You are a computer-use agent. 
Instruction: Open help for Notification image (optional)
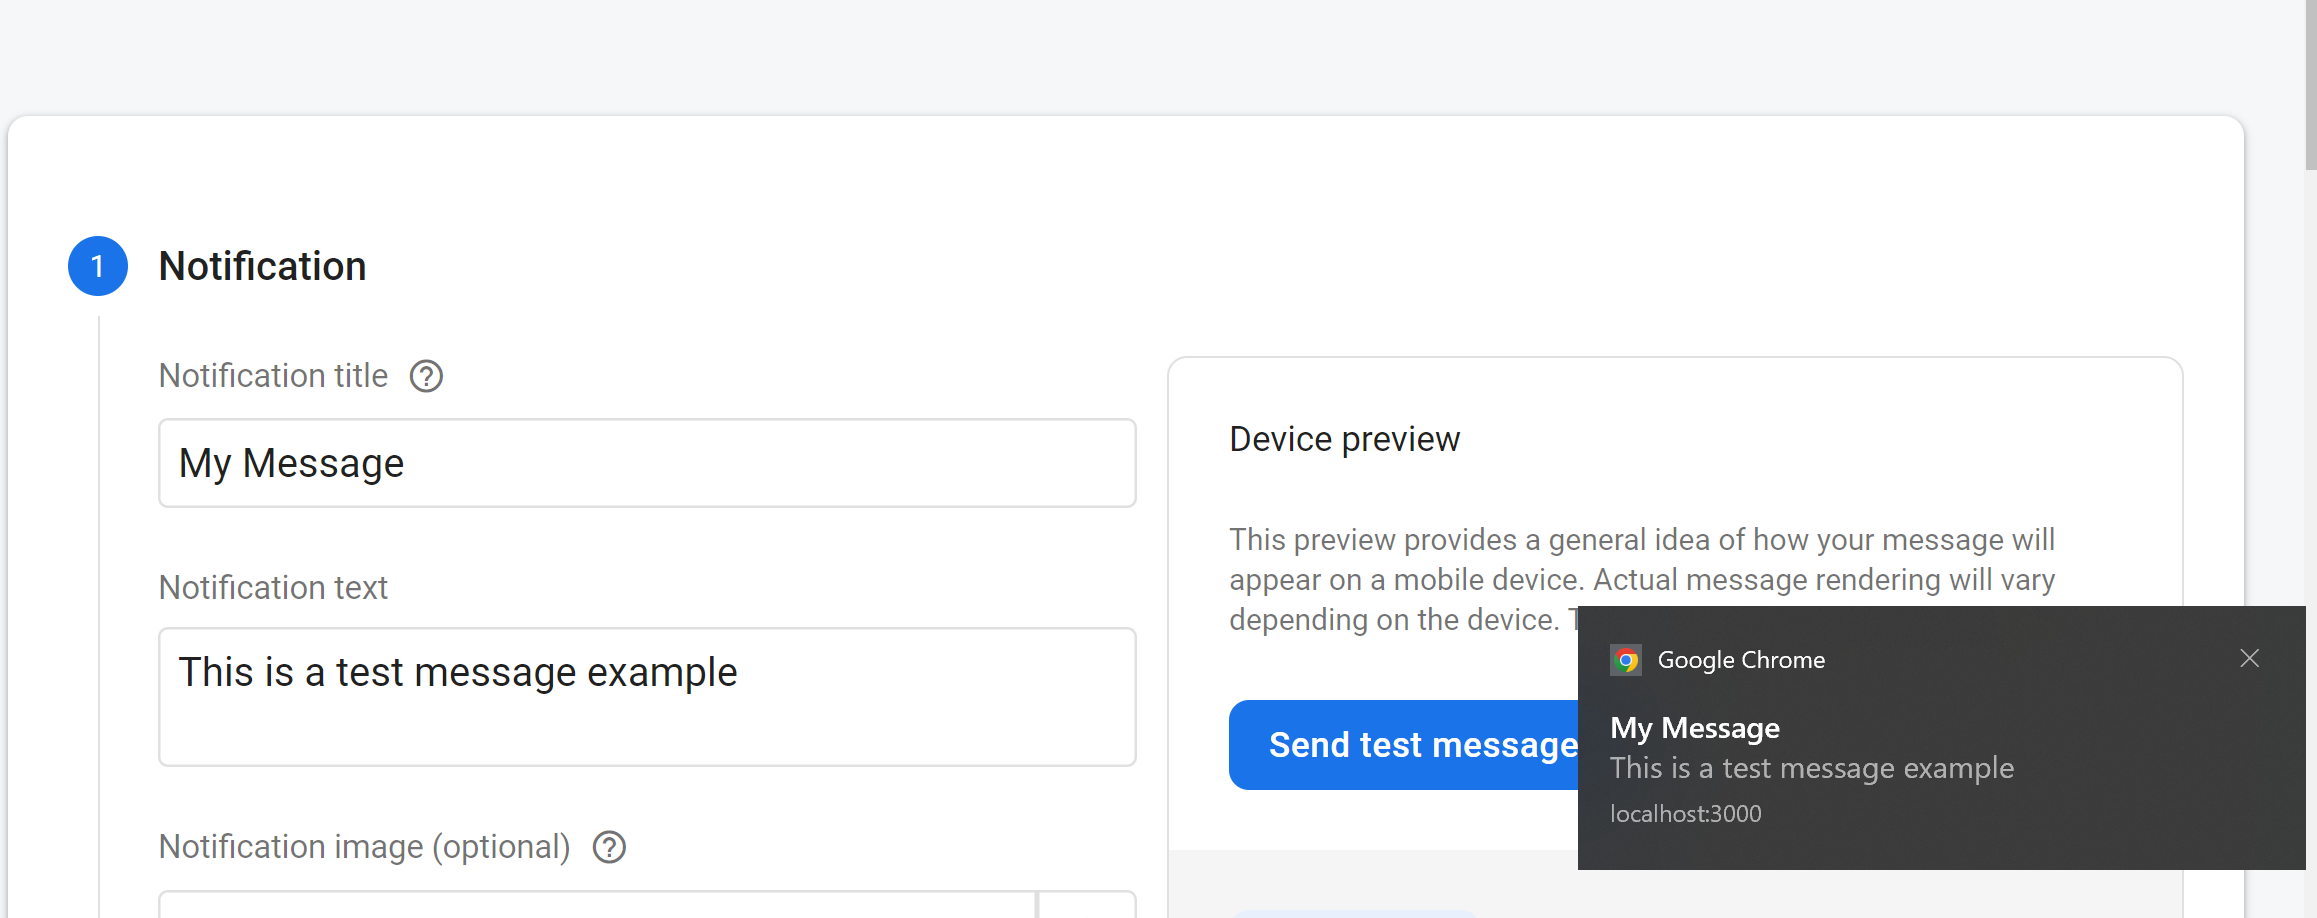pyautogui.click(x=609, y=847)
